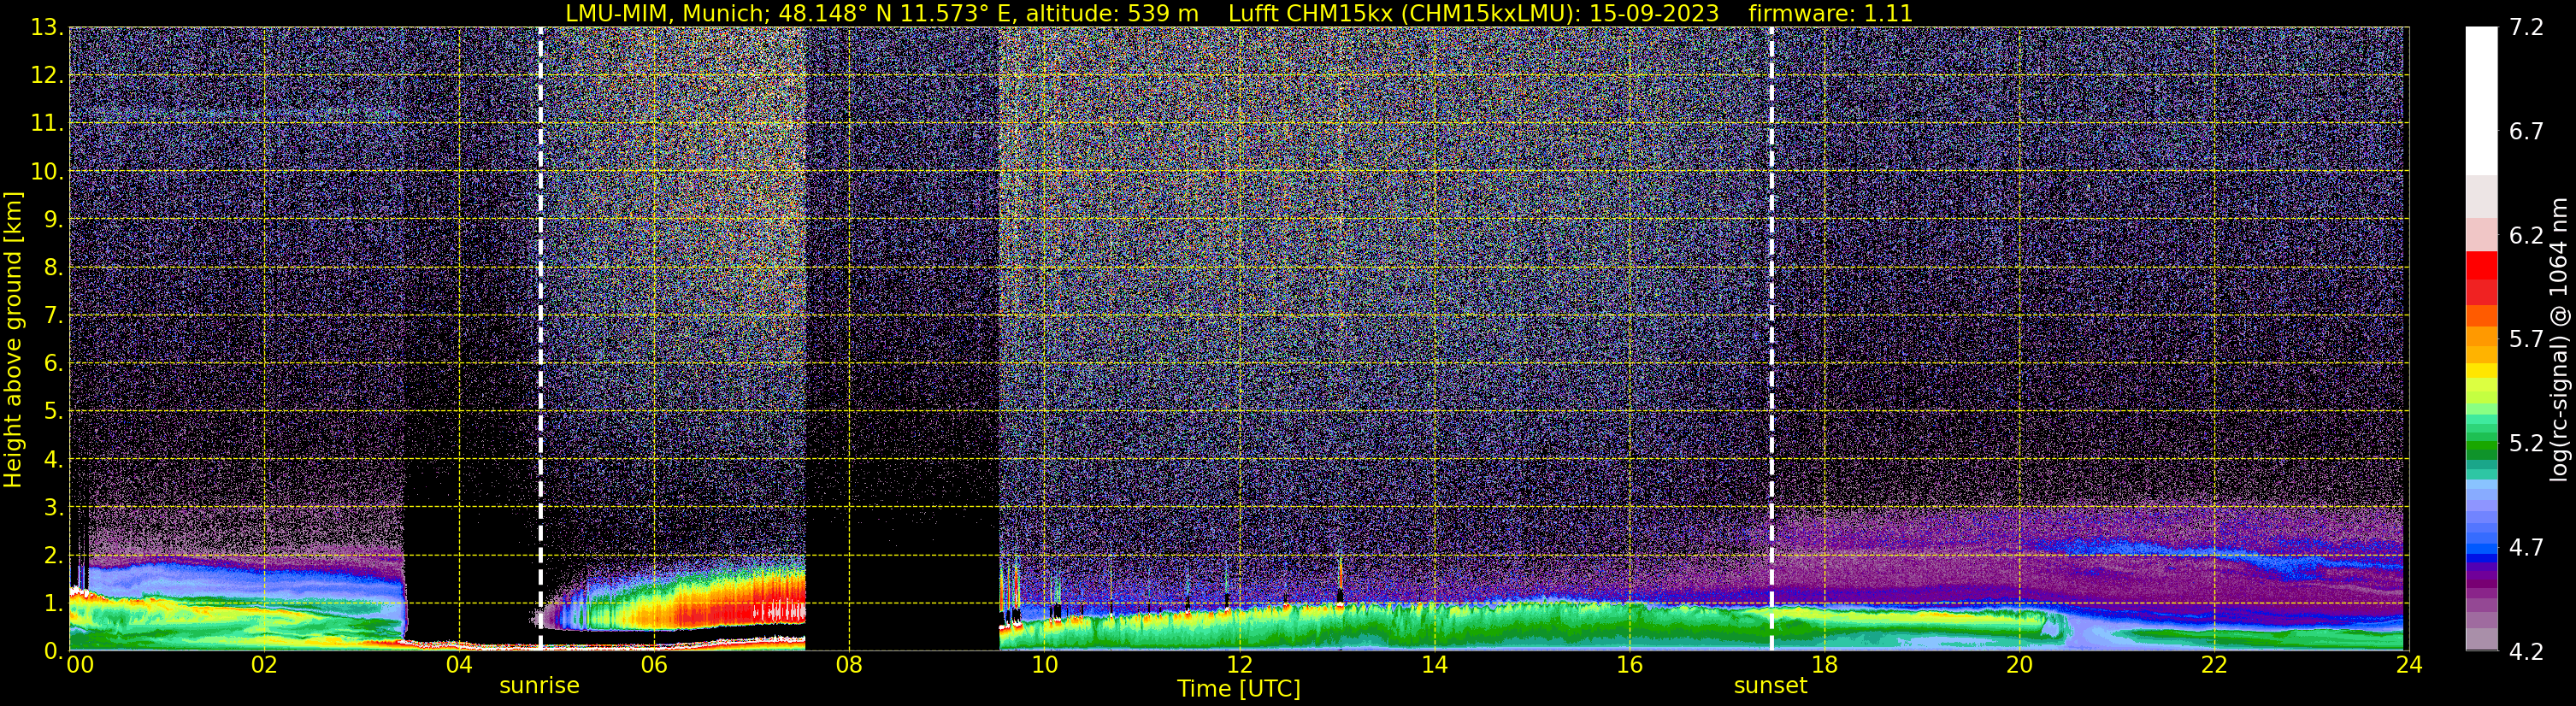Click the altitude: 539 m text in title
Screen dimensions: 2576x706
1112,13
